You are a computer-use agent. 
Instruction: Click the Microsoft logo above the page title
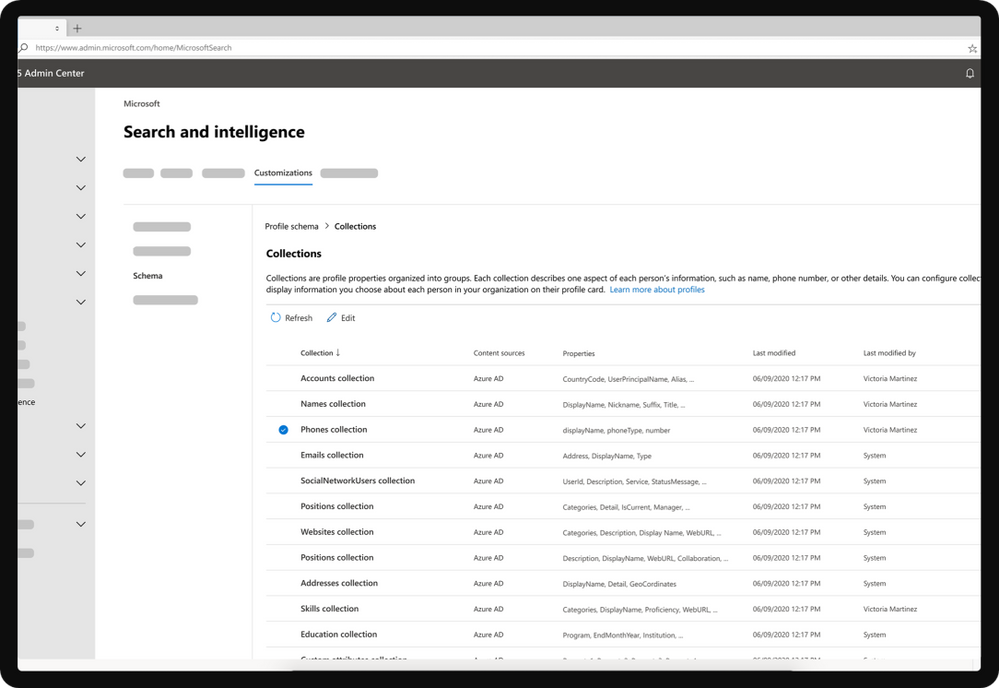142,103
